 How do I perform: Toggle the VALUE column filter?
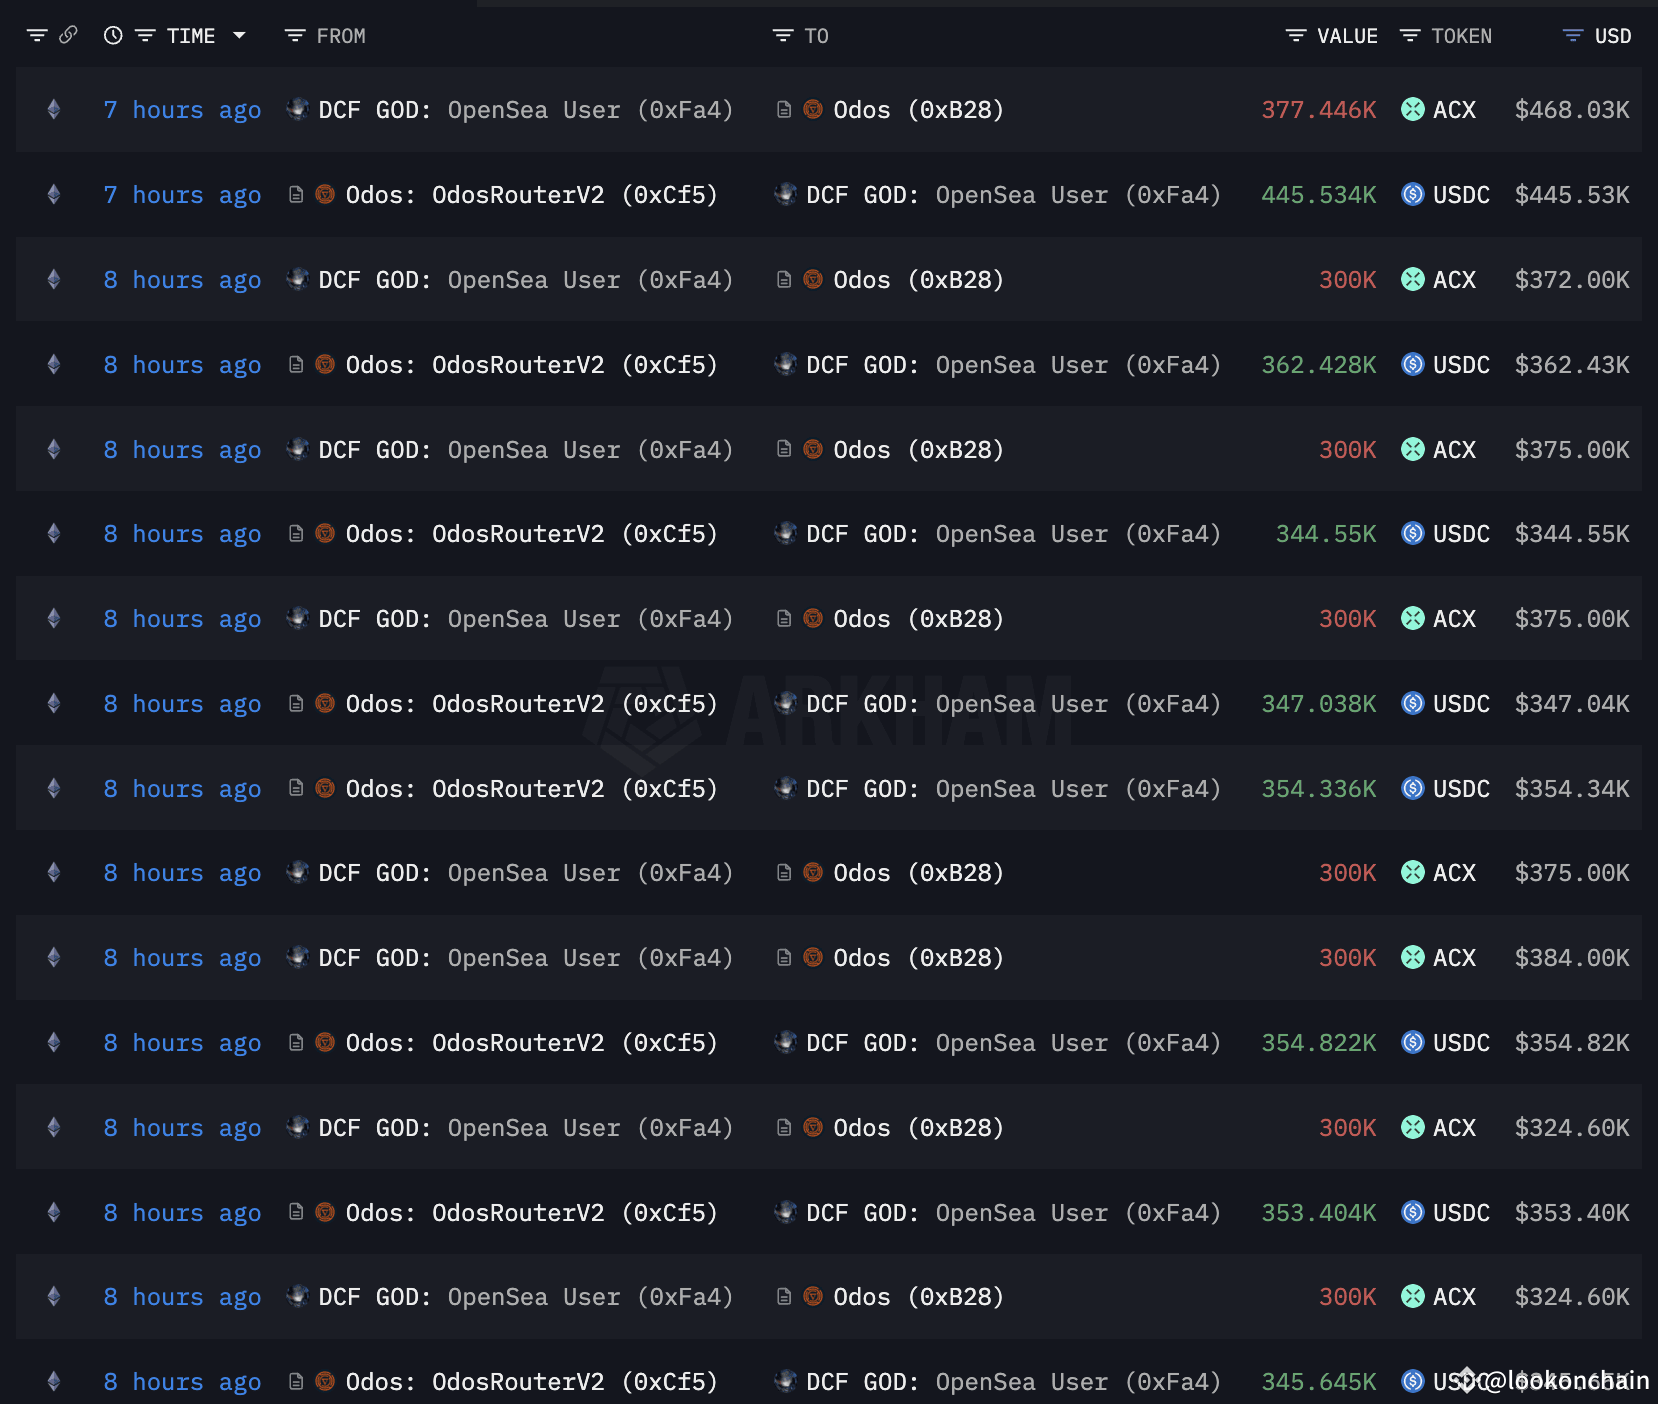(1293, 35)
